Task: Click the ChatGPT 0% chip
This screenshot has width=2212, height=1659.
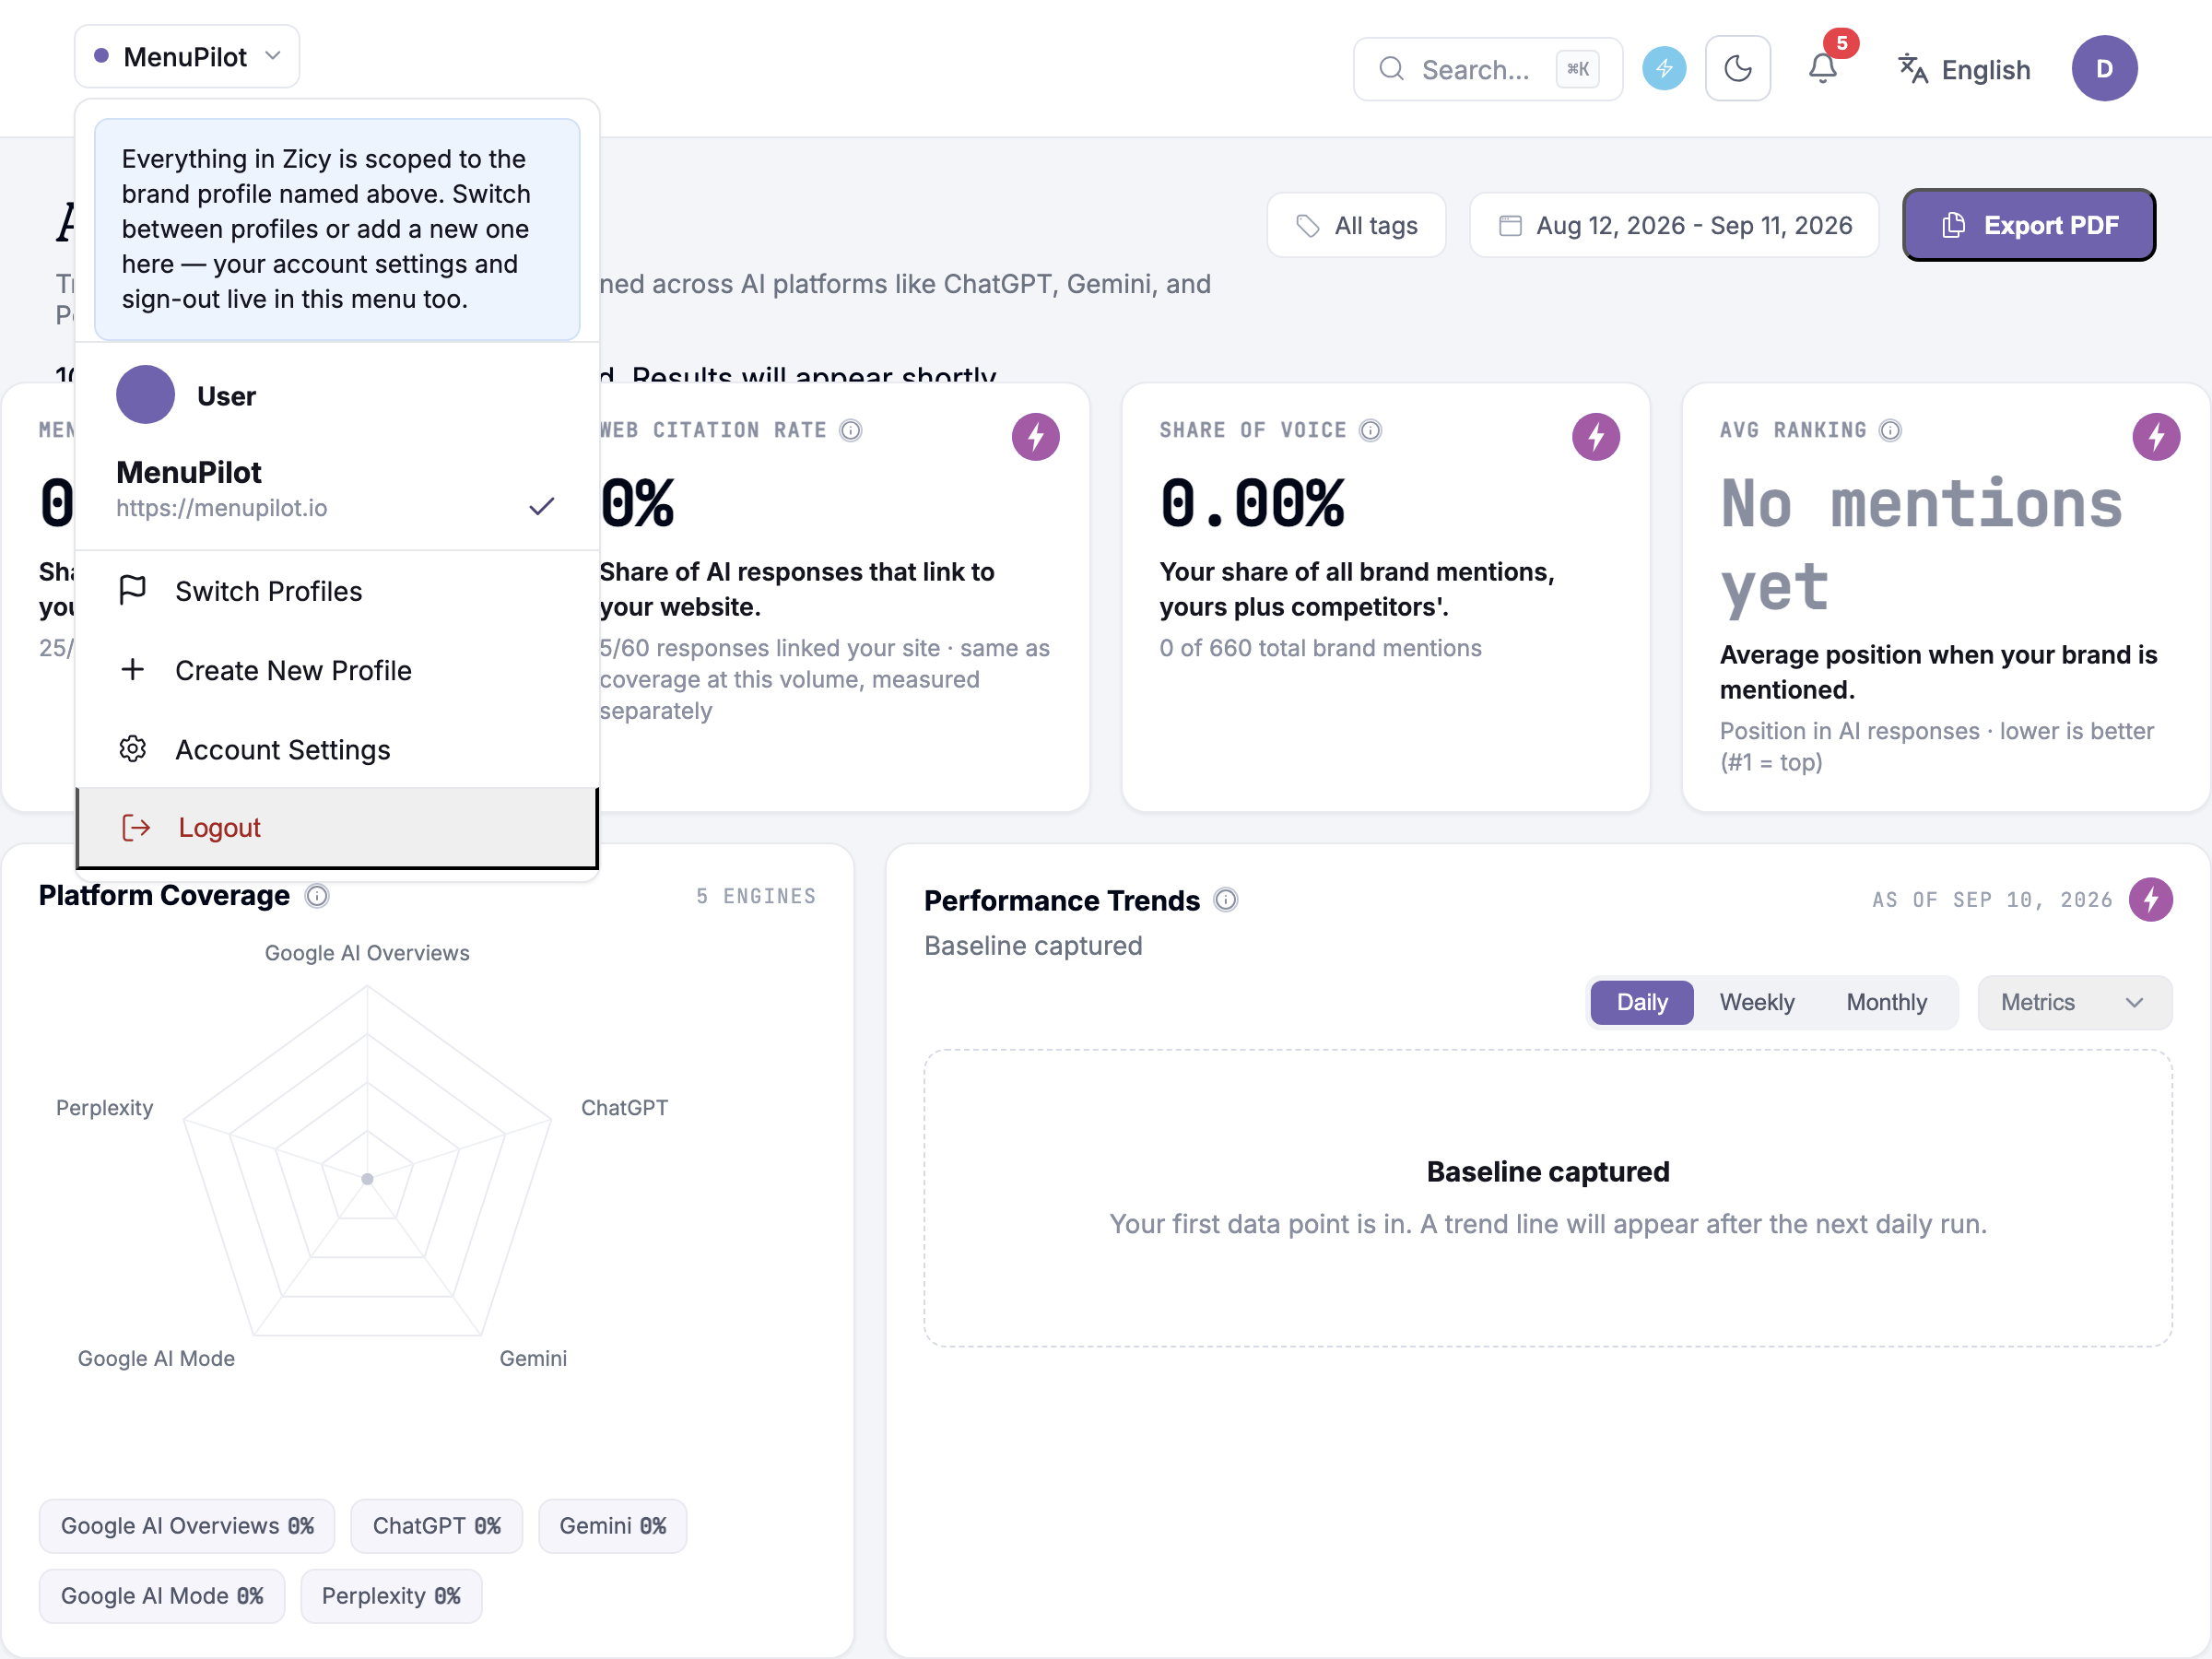Action: (436, 1526)
